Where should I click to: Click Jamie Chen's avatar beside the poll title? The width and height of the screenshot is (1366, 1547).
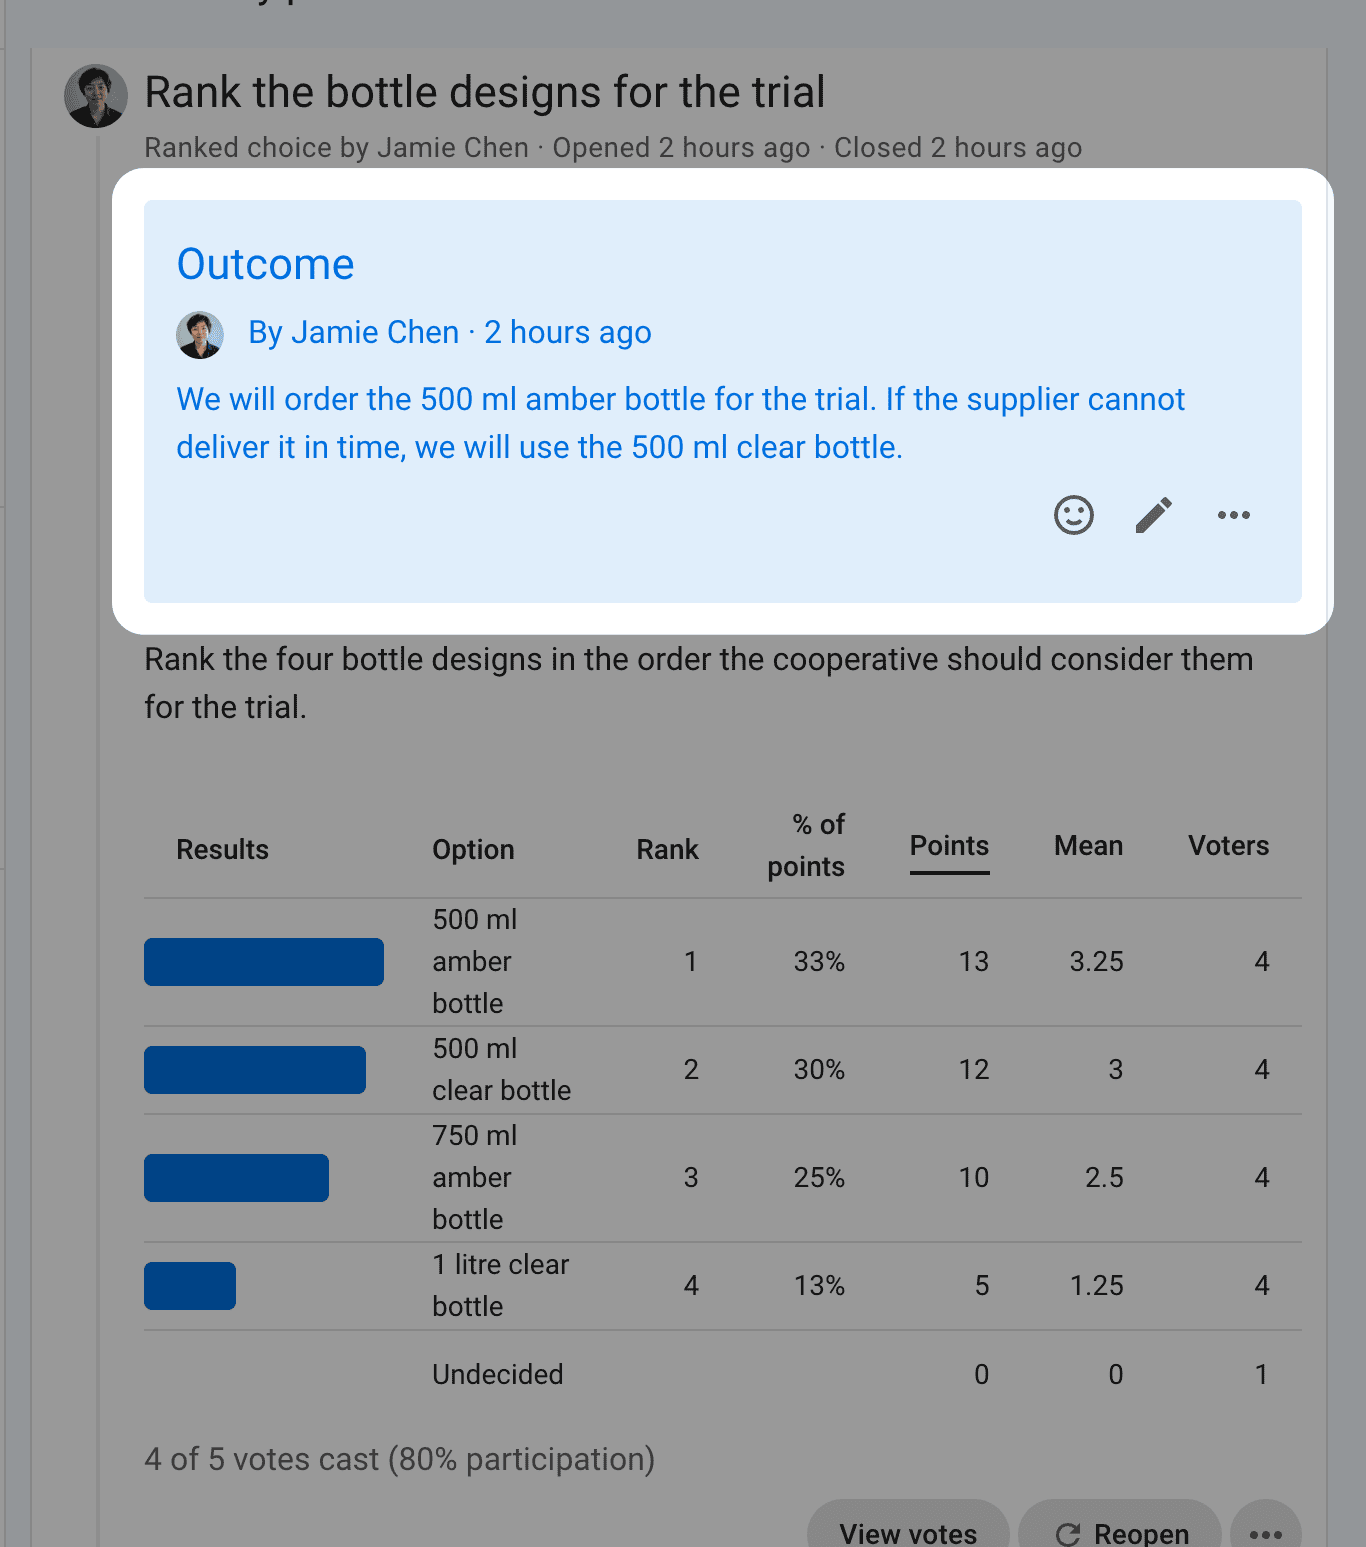pos(96,96)
